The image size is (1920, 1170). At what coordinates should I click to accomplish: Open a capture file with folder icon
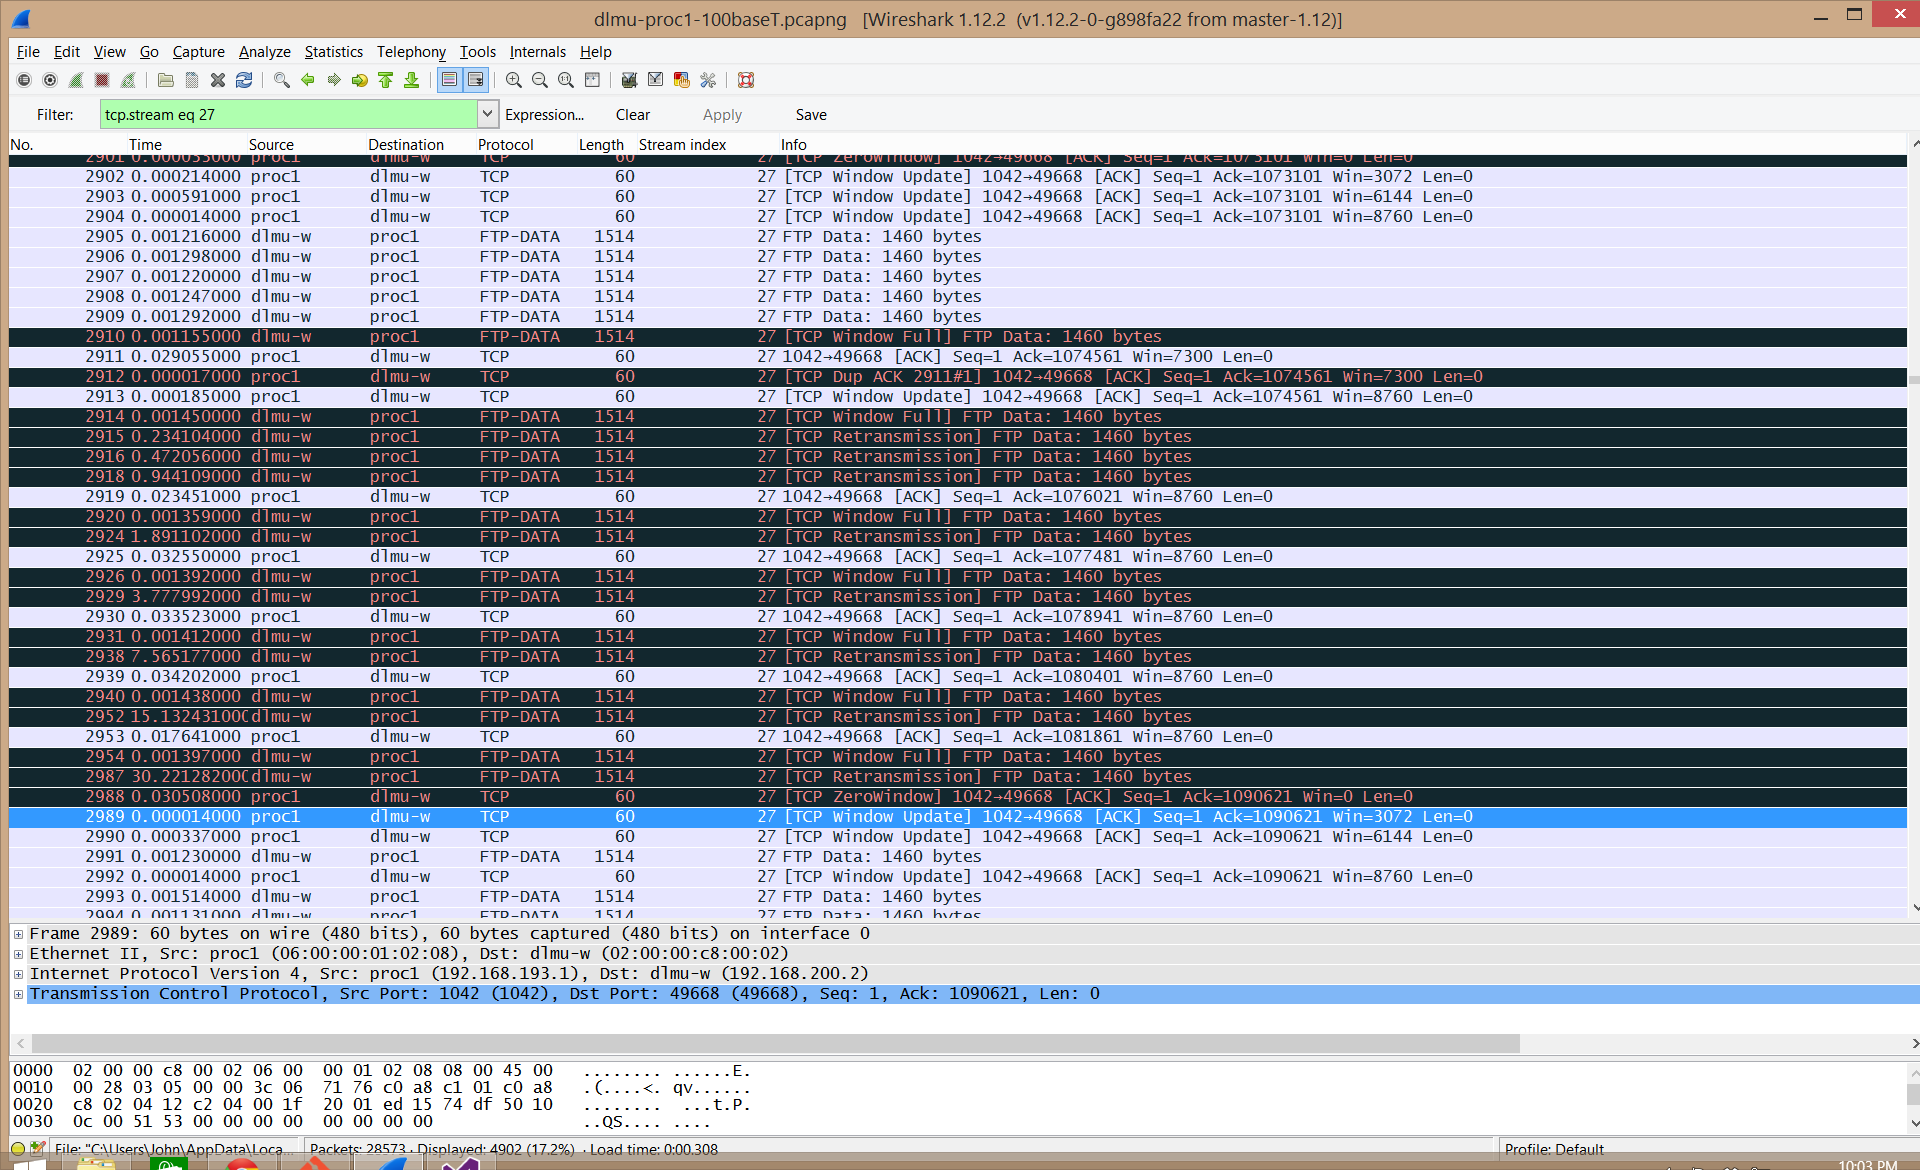[x=166, y=80]
